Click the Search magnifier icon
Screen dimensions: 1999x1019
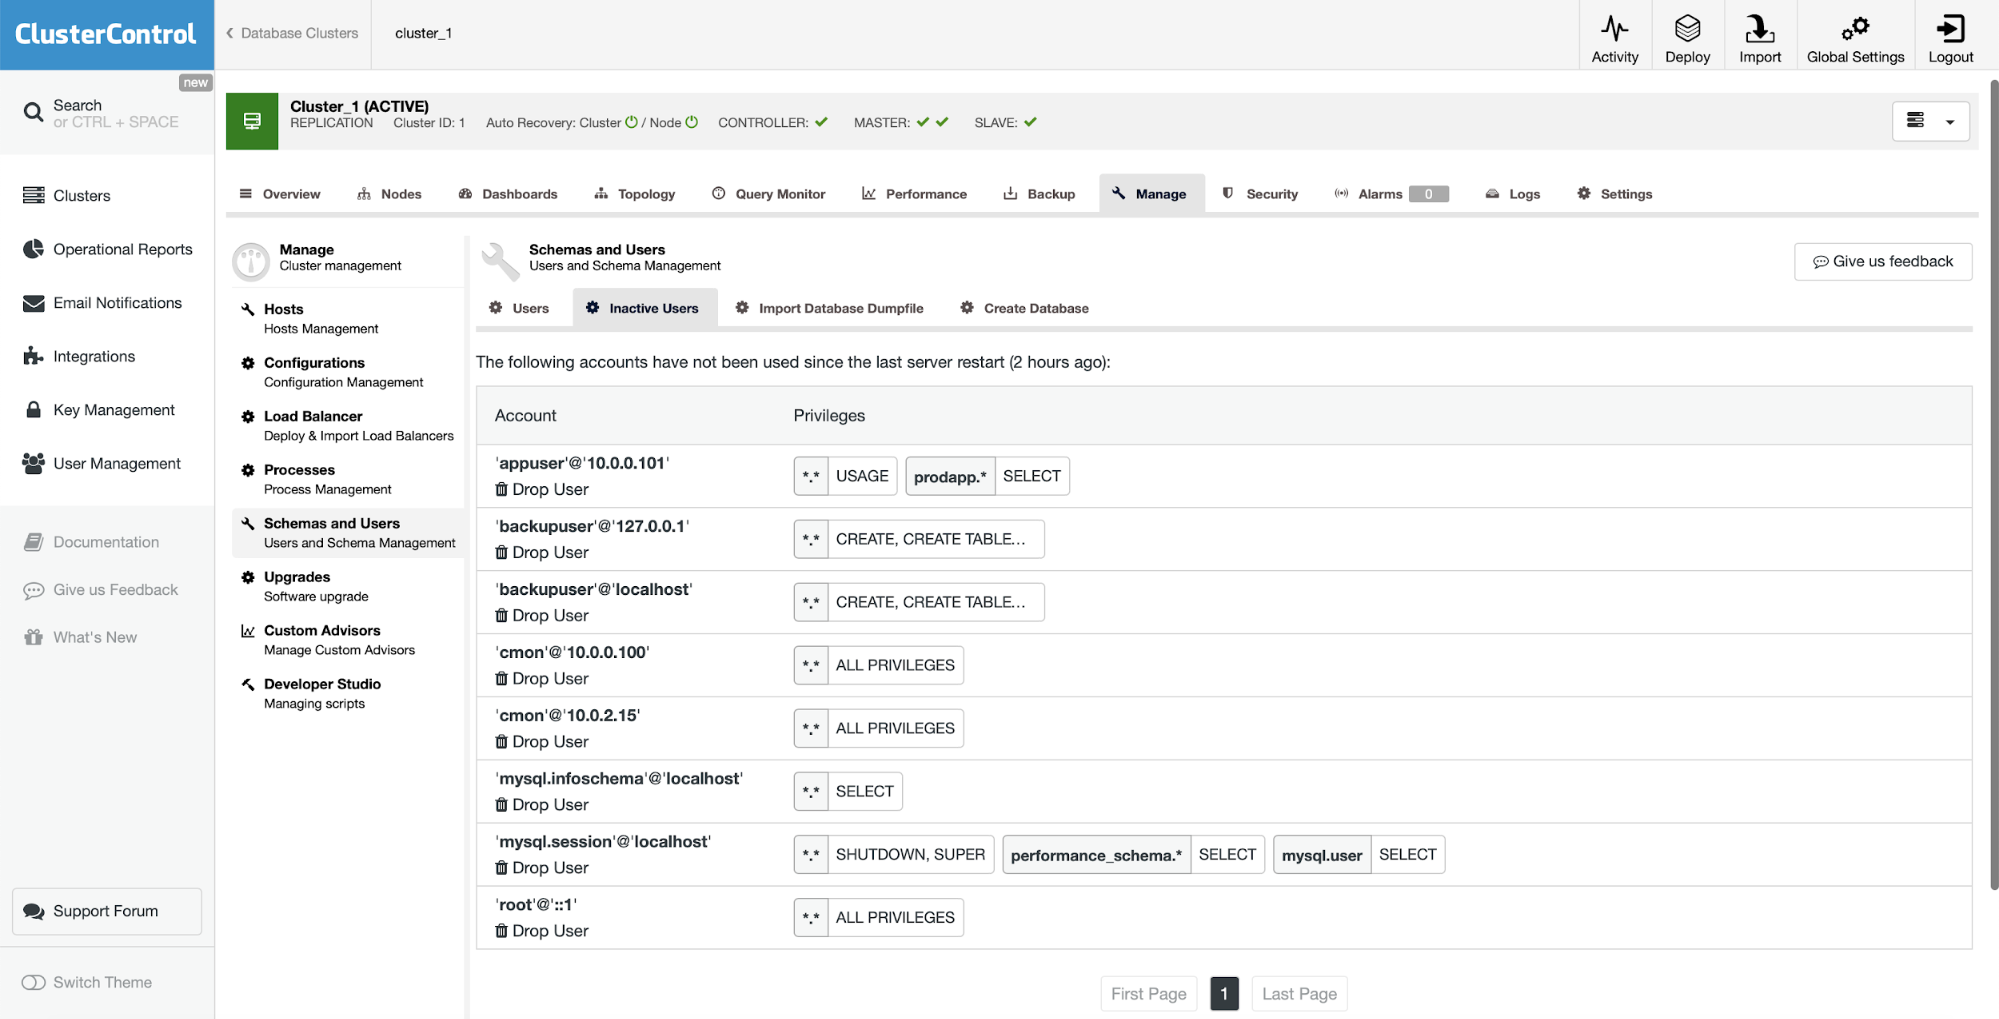[x=33, y=112]
